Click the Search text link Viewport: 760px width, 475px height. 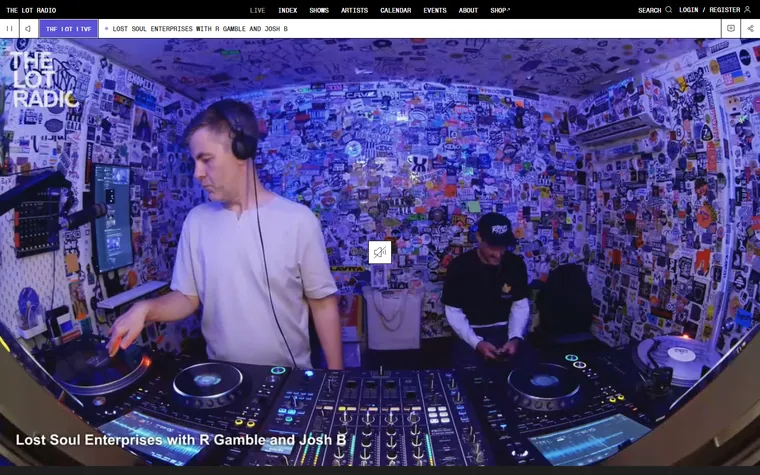pyautogui.click(x=649, y=10)
